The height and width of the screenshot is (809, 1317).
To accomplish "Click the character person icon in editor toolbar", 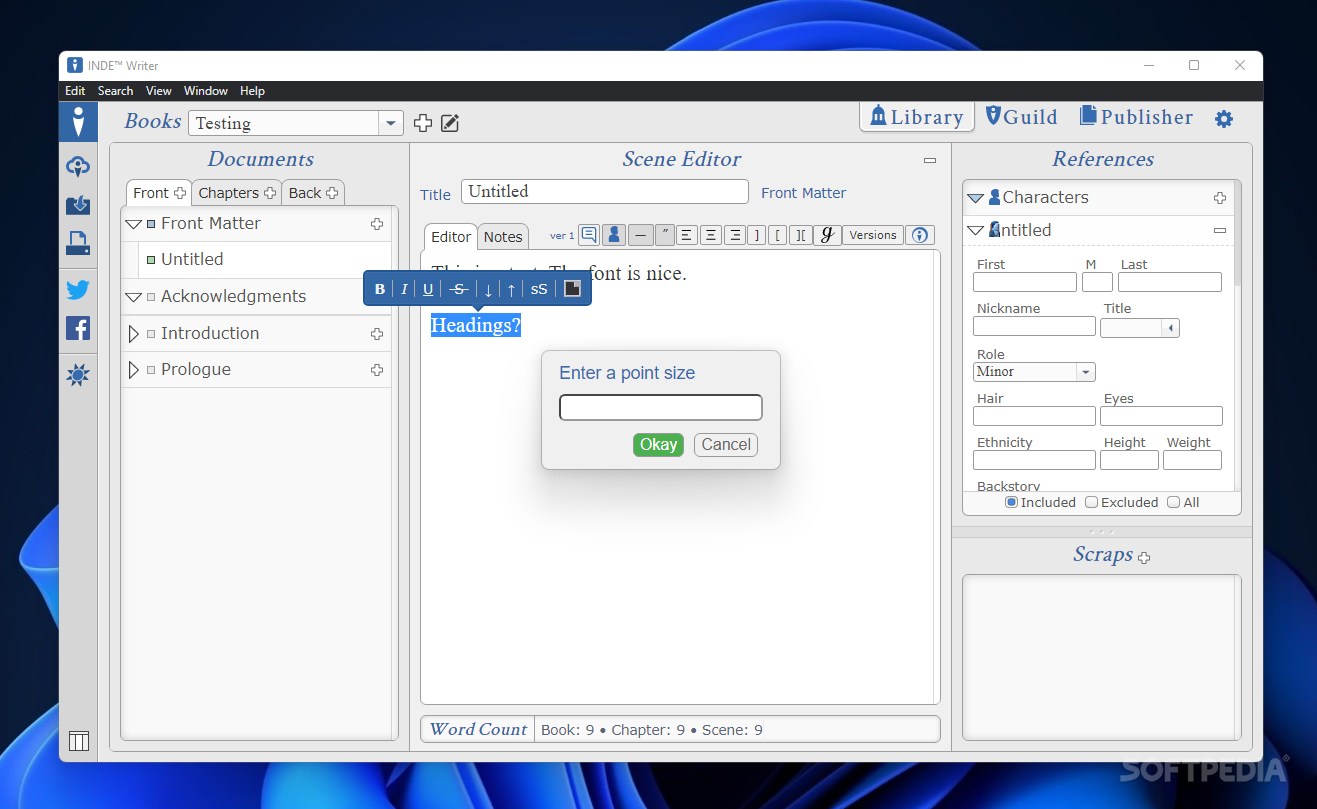I will pyautogui.click(x=614, y=235).
